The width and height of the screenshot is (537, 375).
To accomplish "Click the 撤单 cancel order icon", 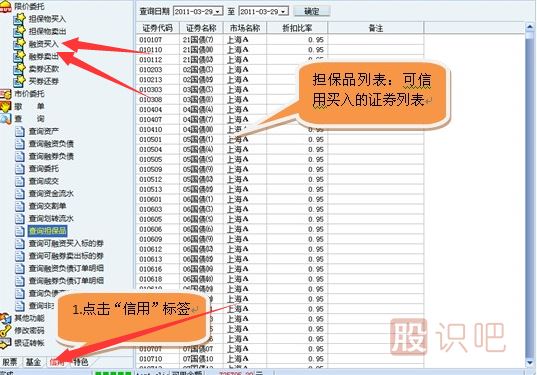I will click(5, 106).
